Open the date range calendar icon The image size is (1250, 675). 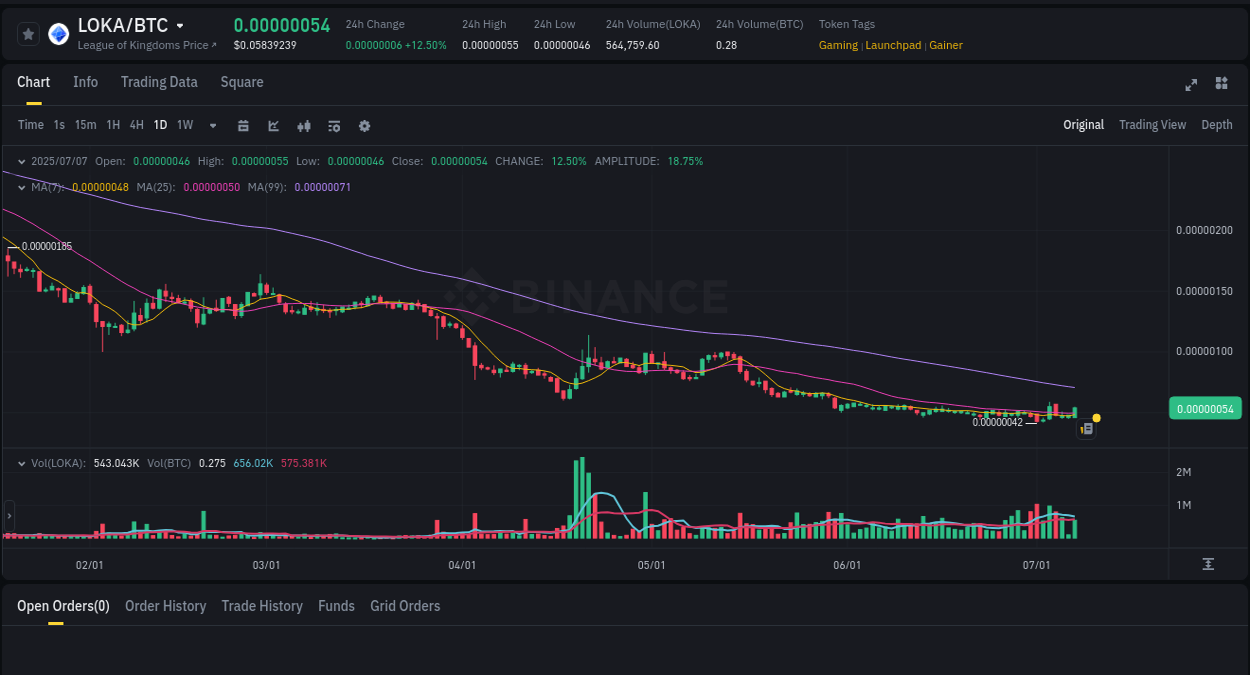(x=243, y=125)
